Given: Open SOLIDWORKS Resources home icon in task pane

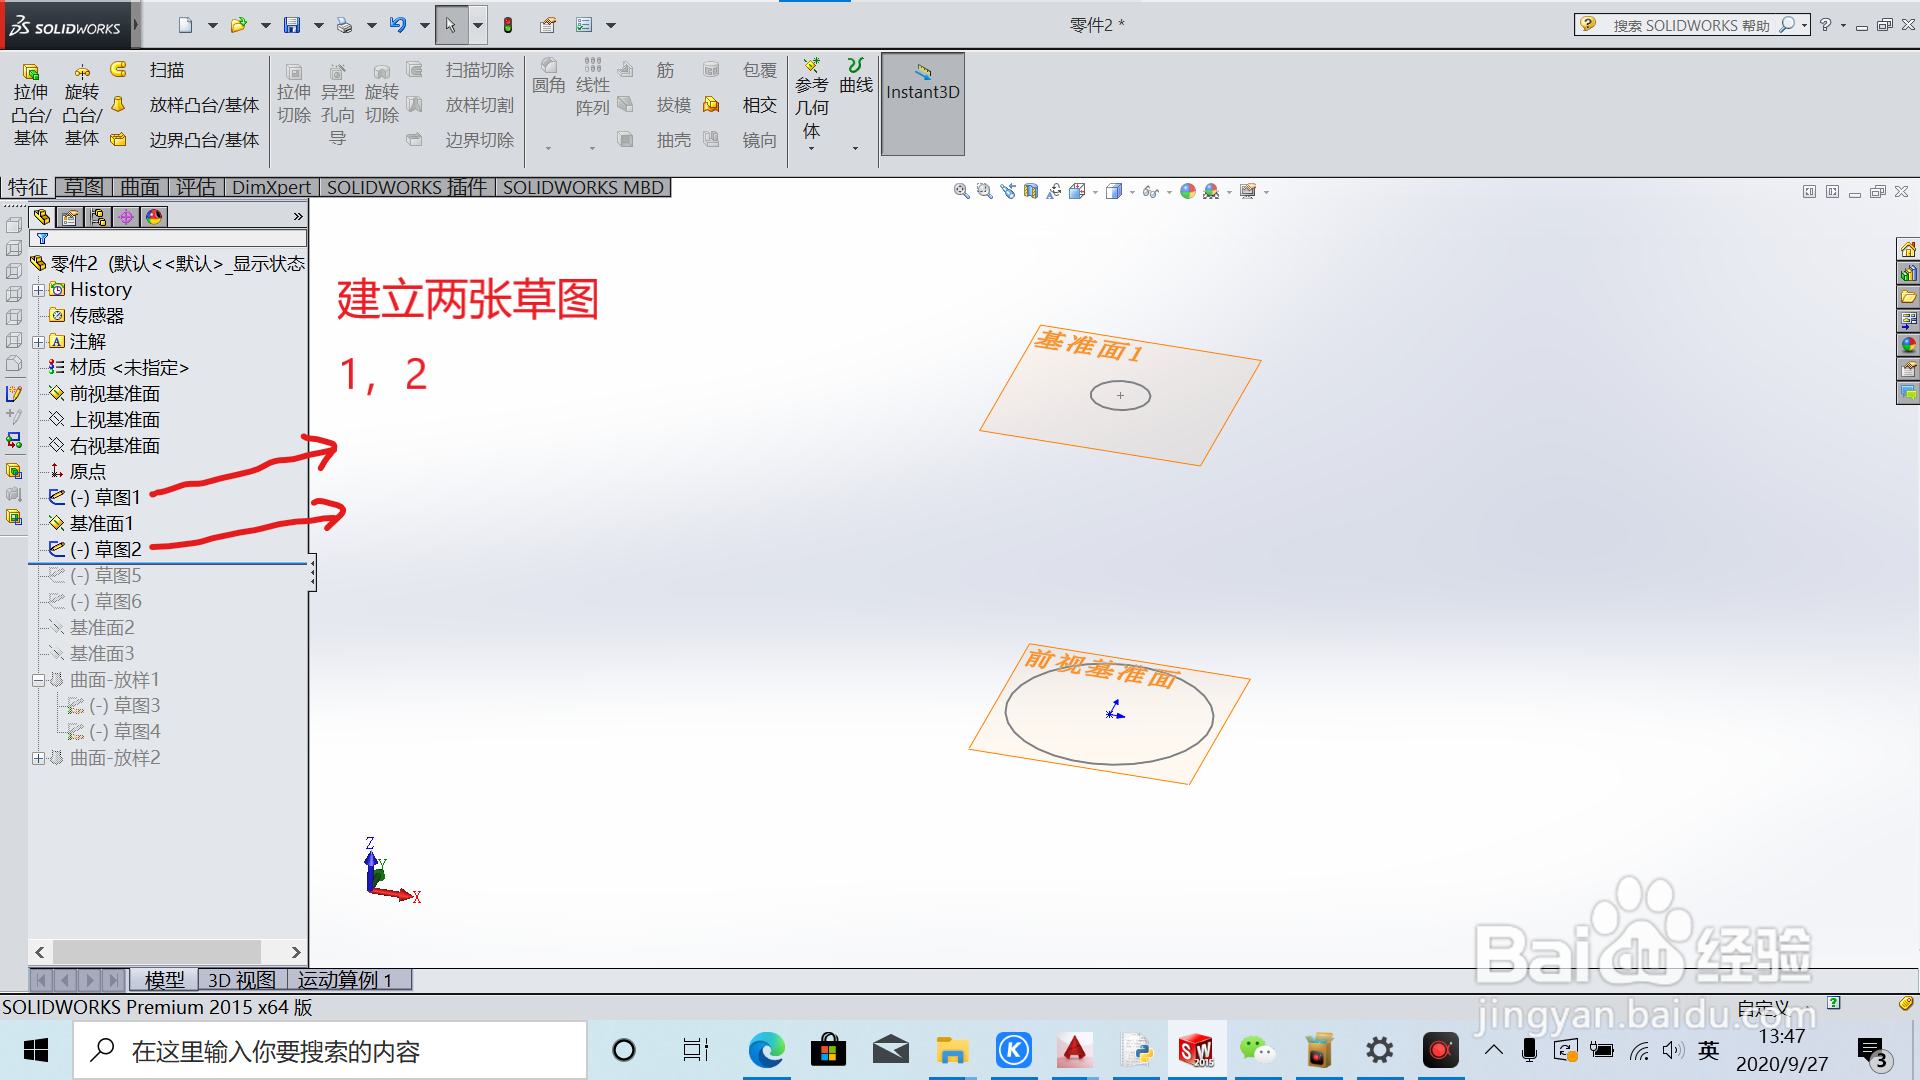Looking at the screenshot, I should tap(1908, 249).
